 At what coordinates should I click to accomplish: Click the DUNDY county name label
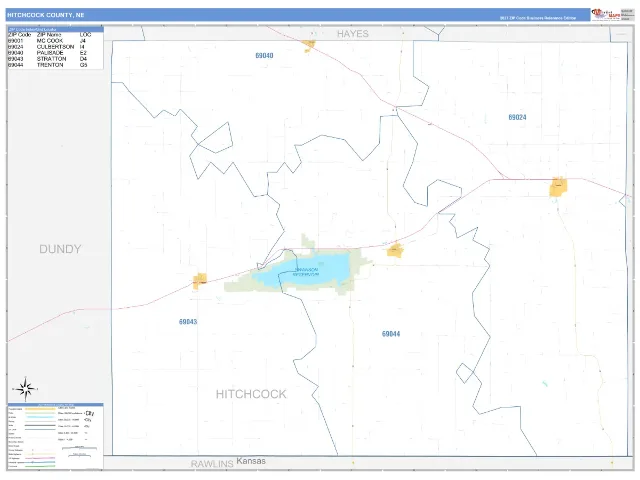pos(60,249)
